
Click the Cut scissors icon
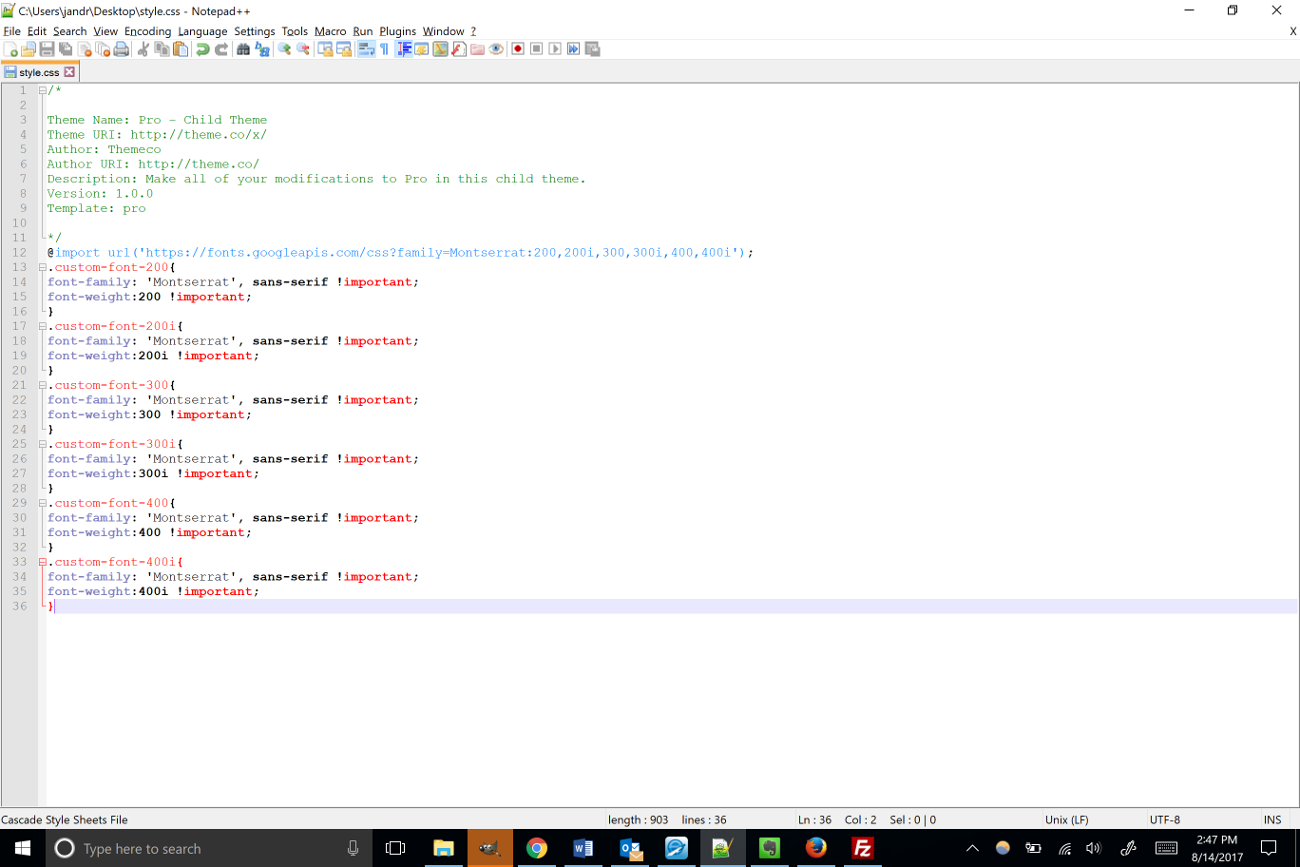[143, 49]
